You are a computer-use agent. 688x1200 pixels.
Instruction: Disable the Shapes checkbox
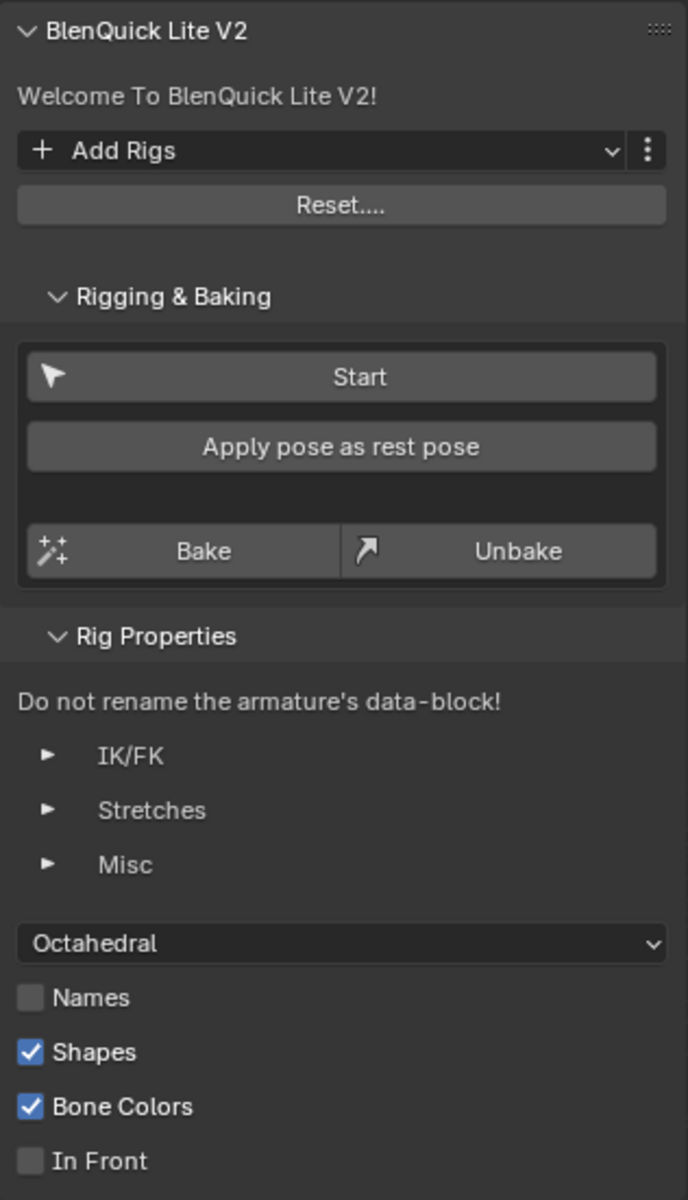click(31, 1052)
